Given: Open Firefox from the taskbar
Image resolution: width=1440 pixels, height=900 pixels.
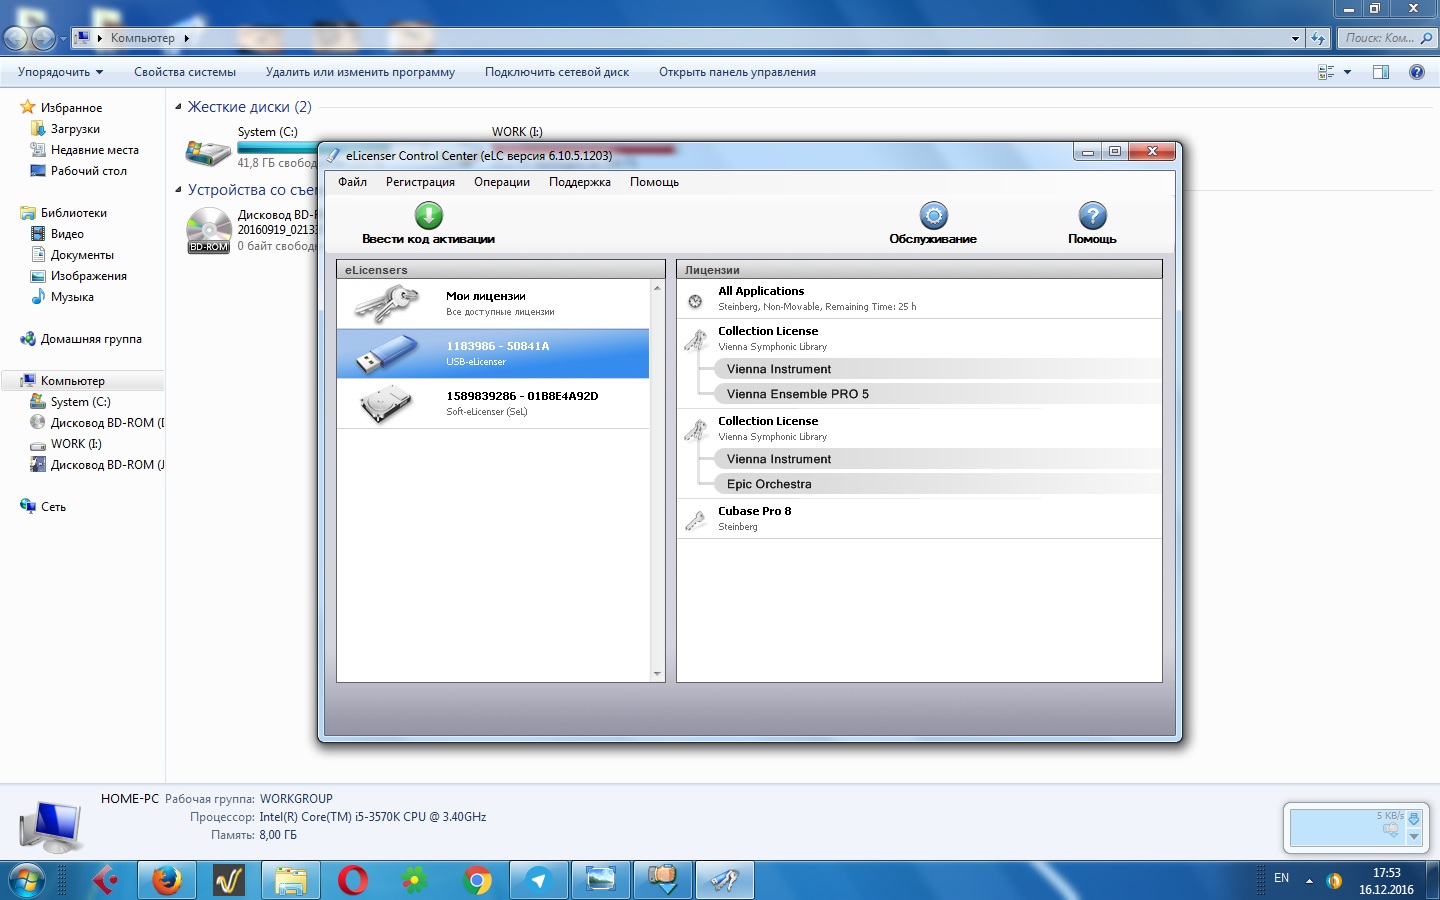Looking at the screenshot, I should coord(167,880).
